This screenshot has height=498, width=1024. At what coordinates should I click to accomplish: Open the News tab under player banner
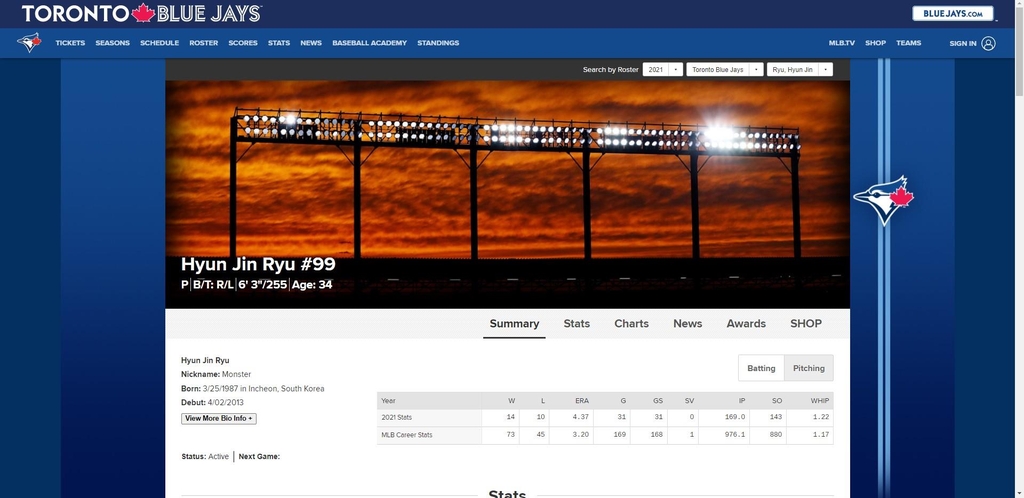687,323
